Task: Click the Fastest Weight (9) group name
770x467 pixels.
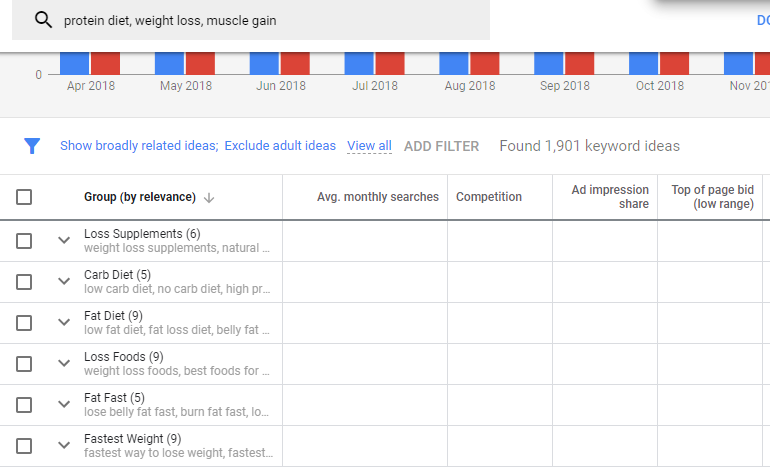Action: click(x=133, y=439)
